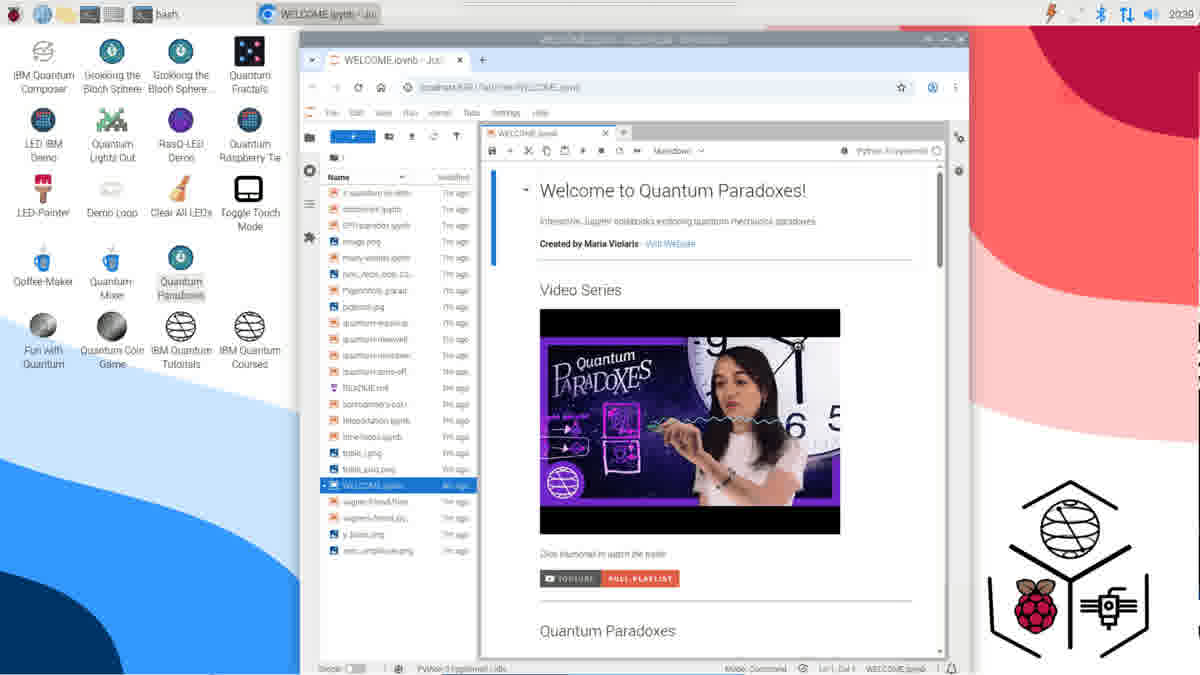The width and height of the screenshot is (1200, 675).
Task: Open the Quantum Paradoxes video thumbnail
Action: [x=690, y=421]
